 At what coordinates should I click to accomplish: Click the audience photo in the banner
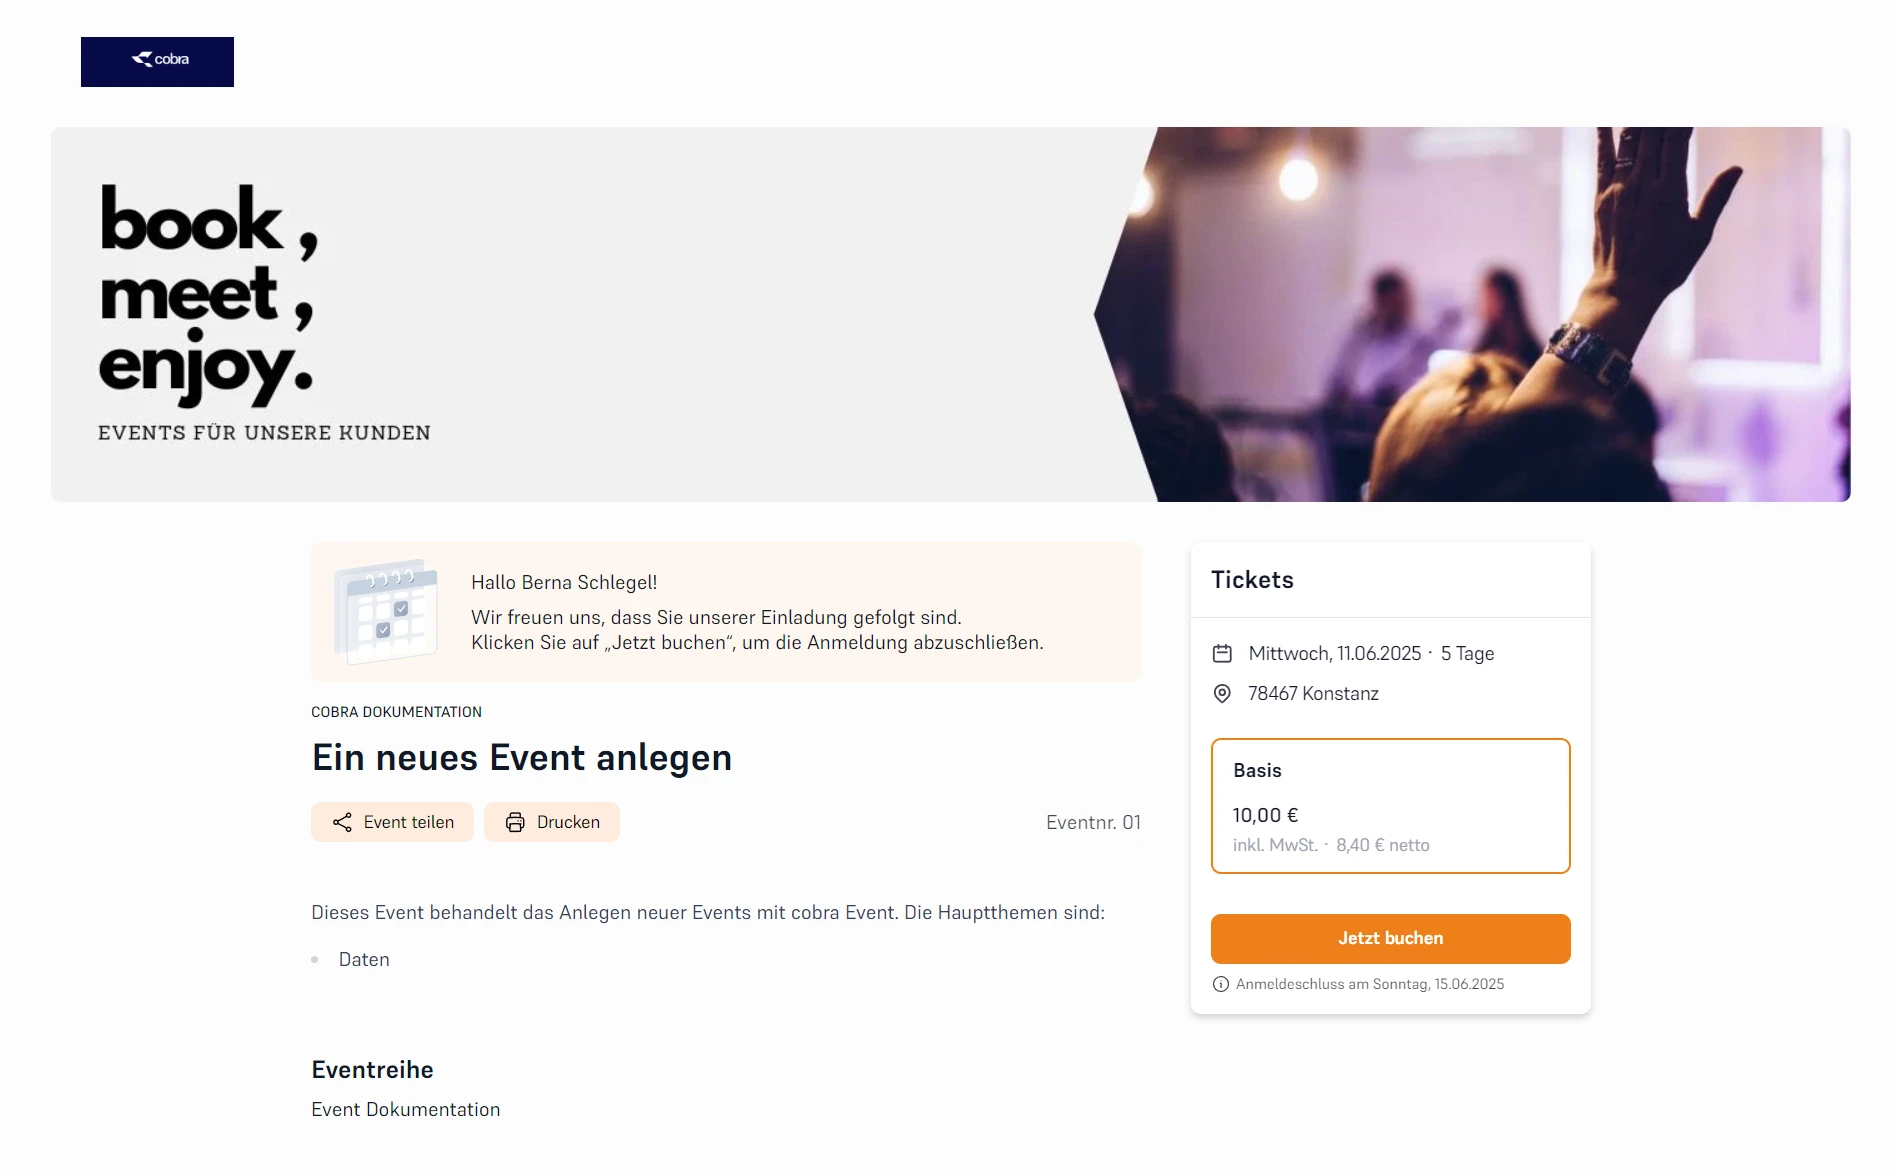(x=1480, y=314)
